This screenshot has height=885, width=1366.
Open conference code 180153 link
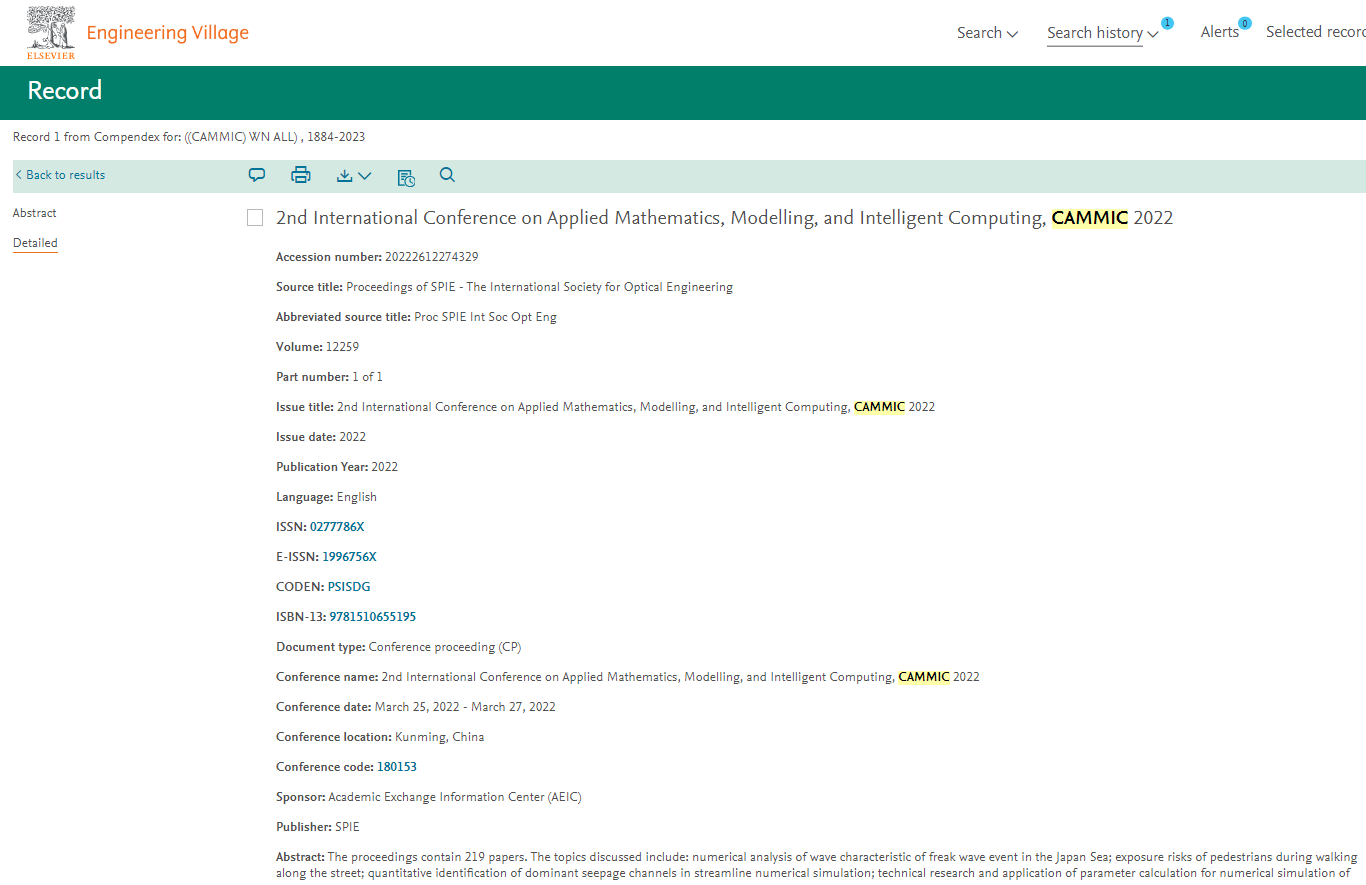(x=397, y=767)
